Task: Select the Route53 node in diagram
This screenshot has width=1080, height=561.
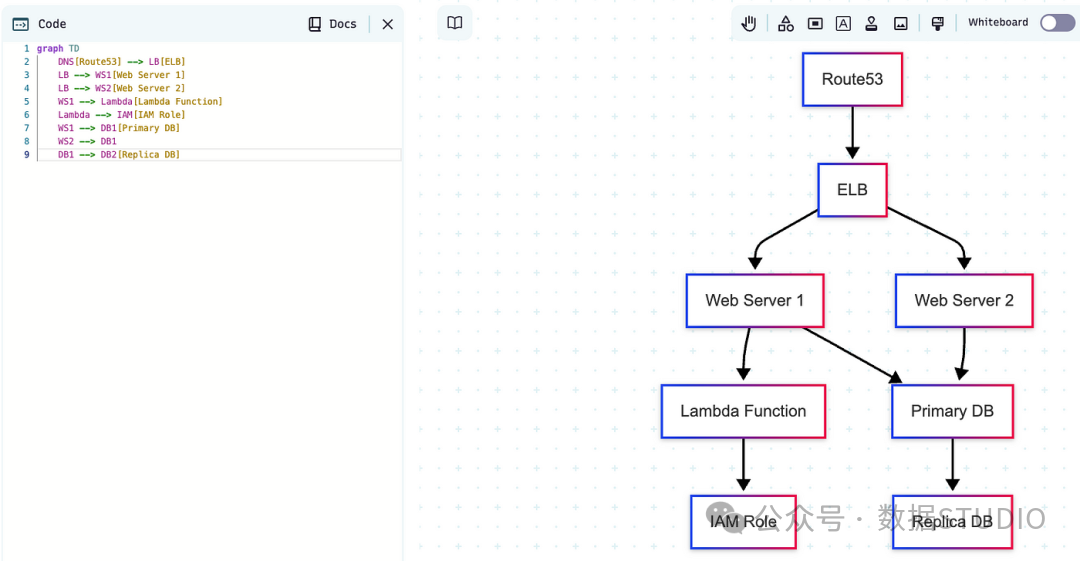Action: pos(852,79)
